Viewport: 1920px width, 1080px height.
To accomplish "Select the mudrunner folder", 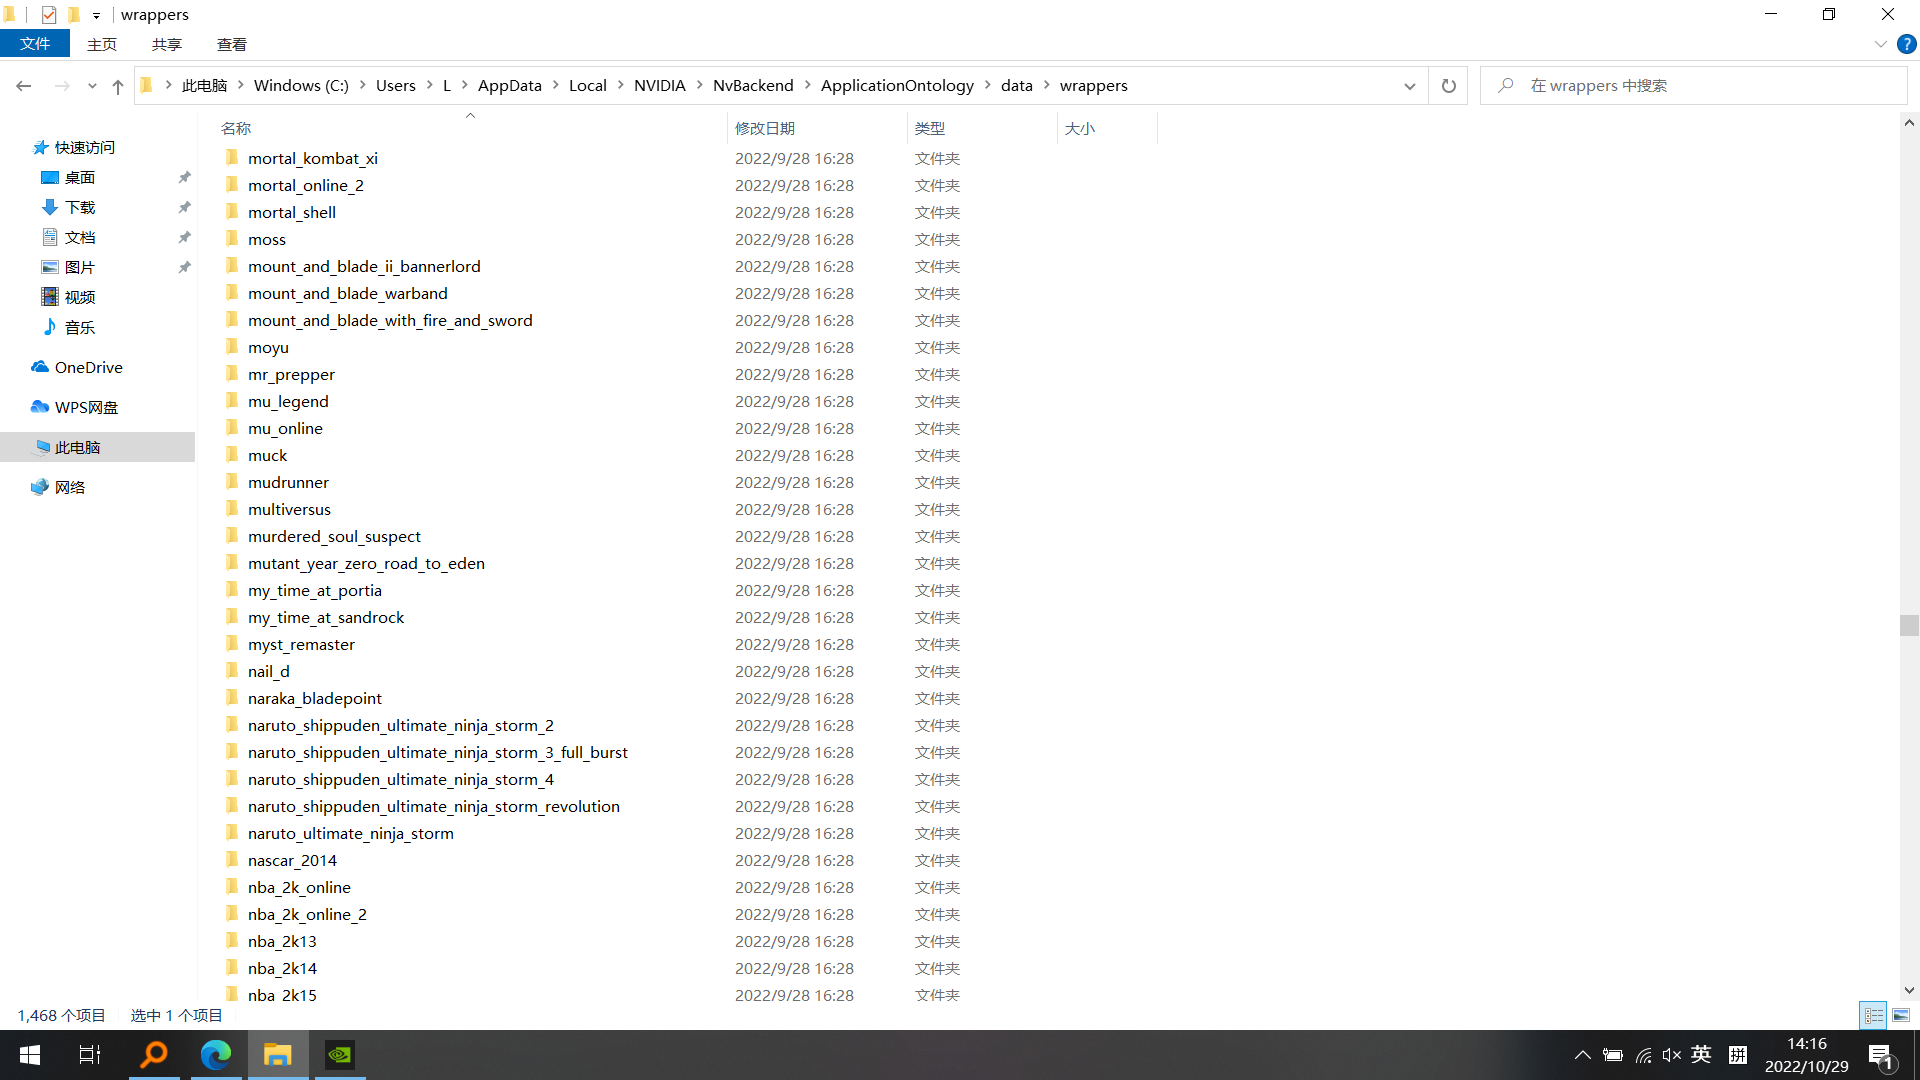I will coord(288,482).
